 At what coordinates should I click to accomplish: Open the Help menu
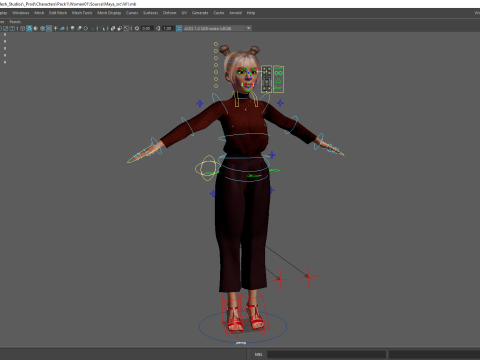click(251, 13)
